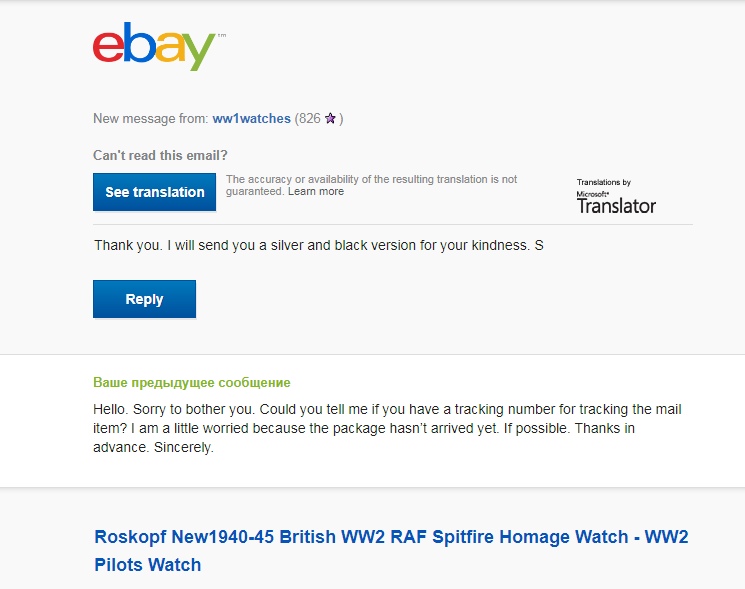The image size is (745, 589).
Task: Click the eBay logo
Action: click(x=154, y=47)
